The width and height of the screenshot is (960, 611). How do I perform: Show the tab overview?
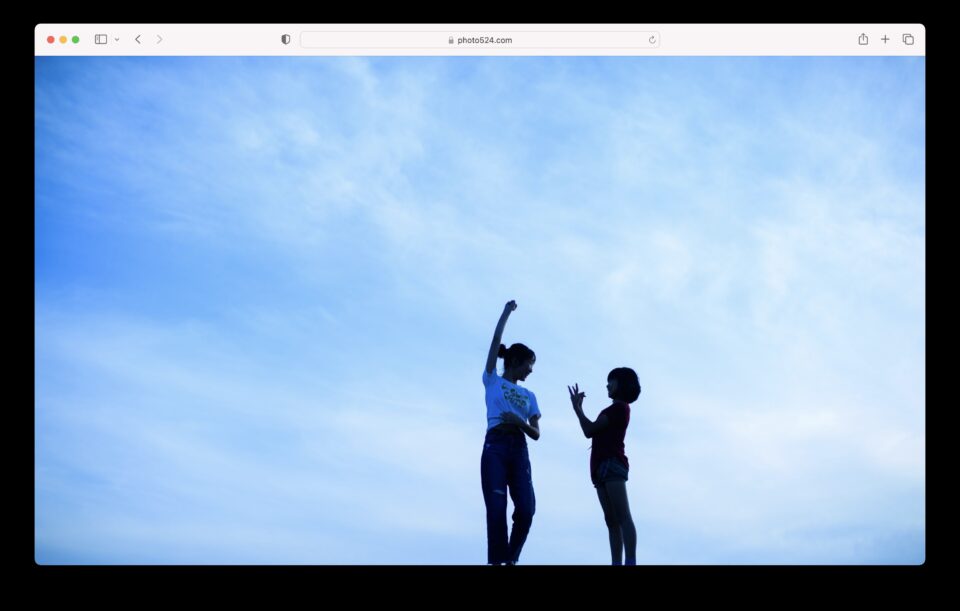point(908,39)
